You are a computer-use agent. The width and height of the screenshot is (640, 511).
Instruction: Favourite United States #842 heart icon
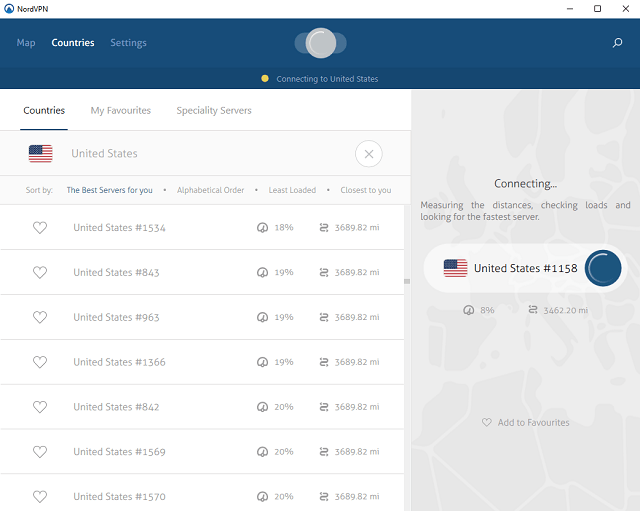[40, 407]
